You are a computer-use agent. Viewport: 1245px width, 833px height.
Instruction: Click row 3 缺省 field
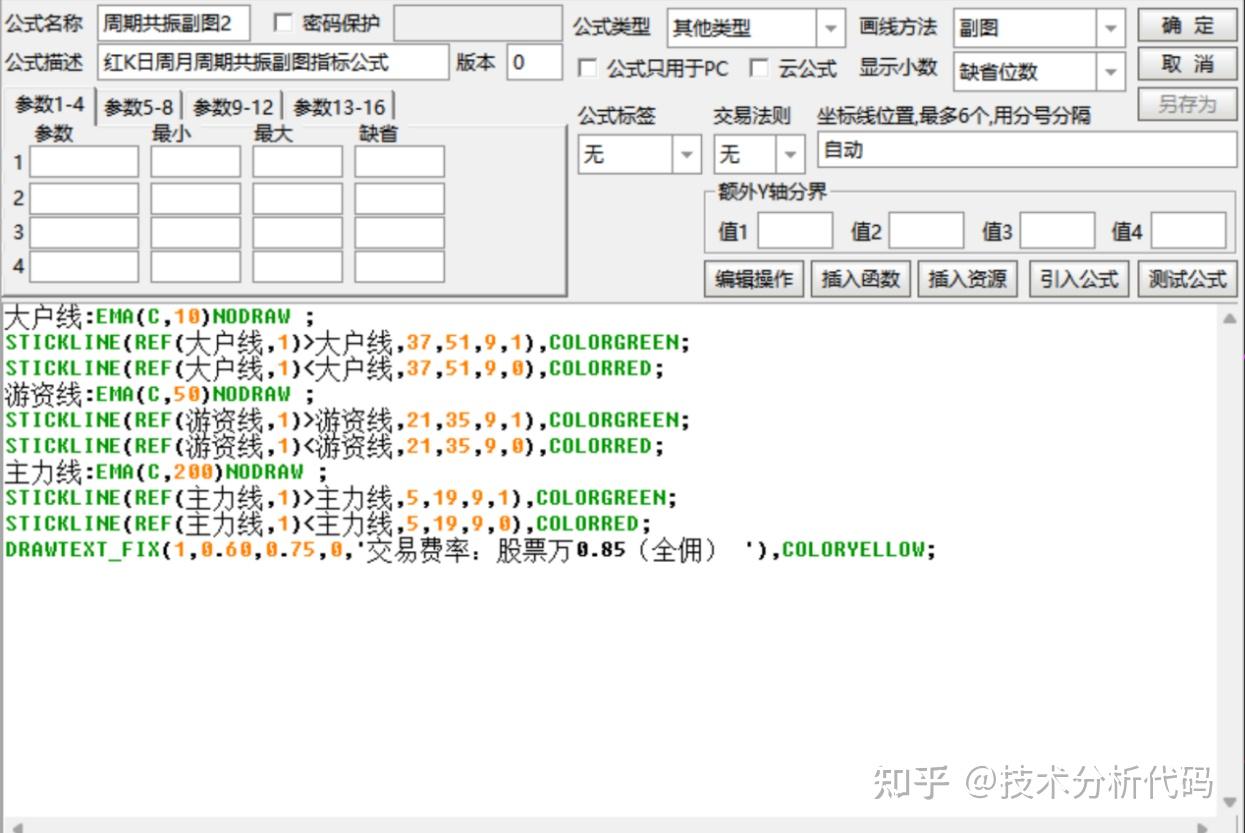(x=399, y=232)
